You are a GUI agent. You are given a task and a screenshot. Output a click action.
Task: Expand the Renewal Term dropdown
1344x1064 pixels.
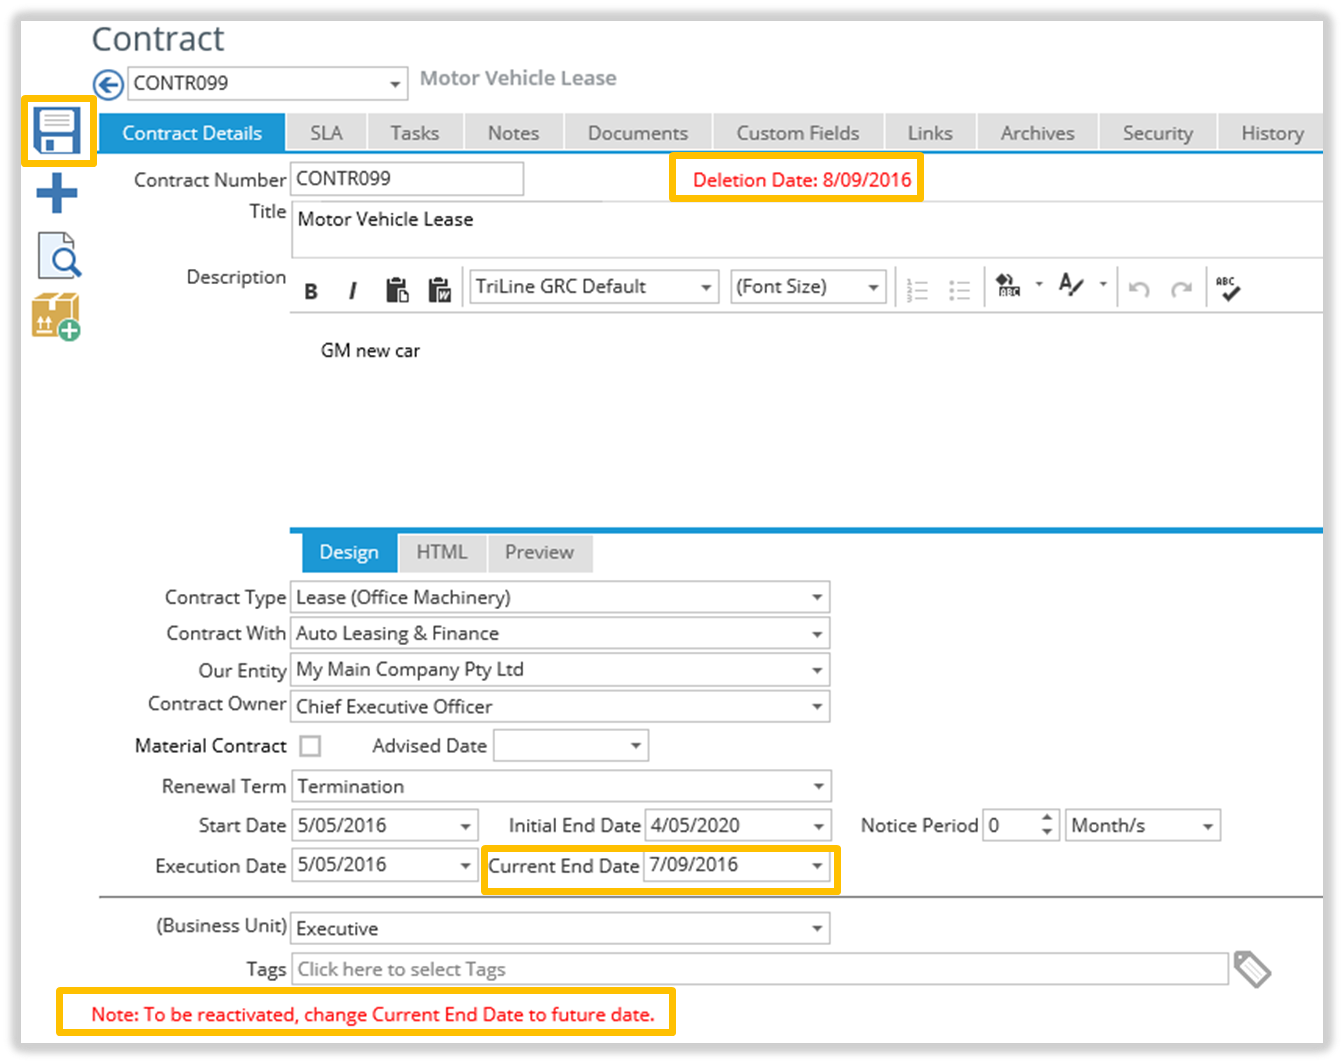(818, 787)
